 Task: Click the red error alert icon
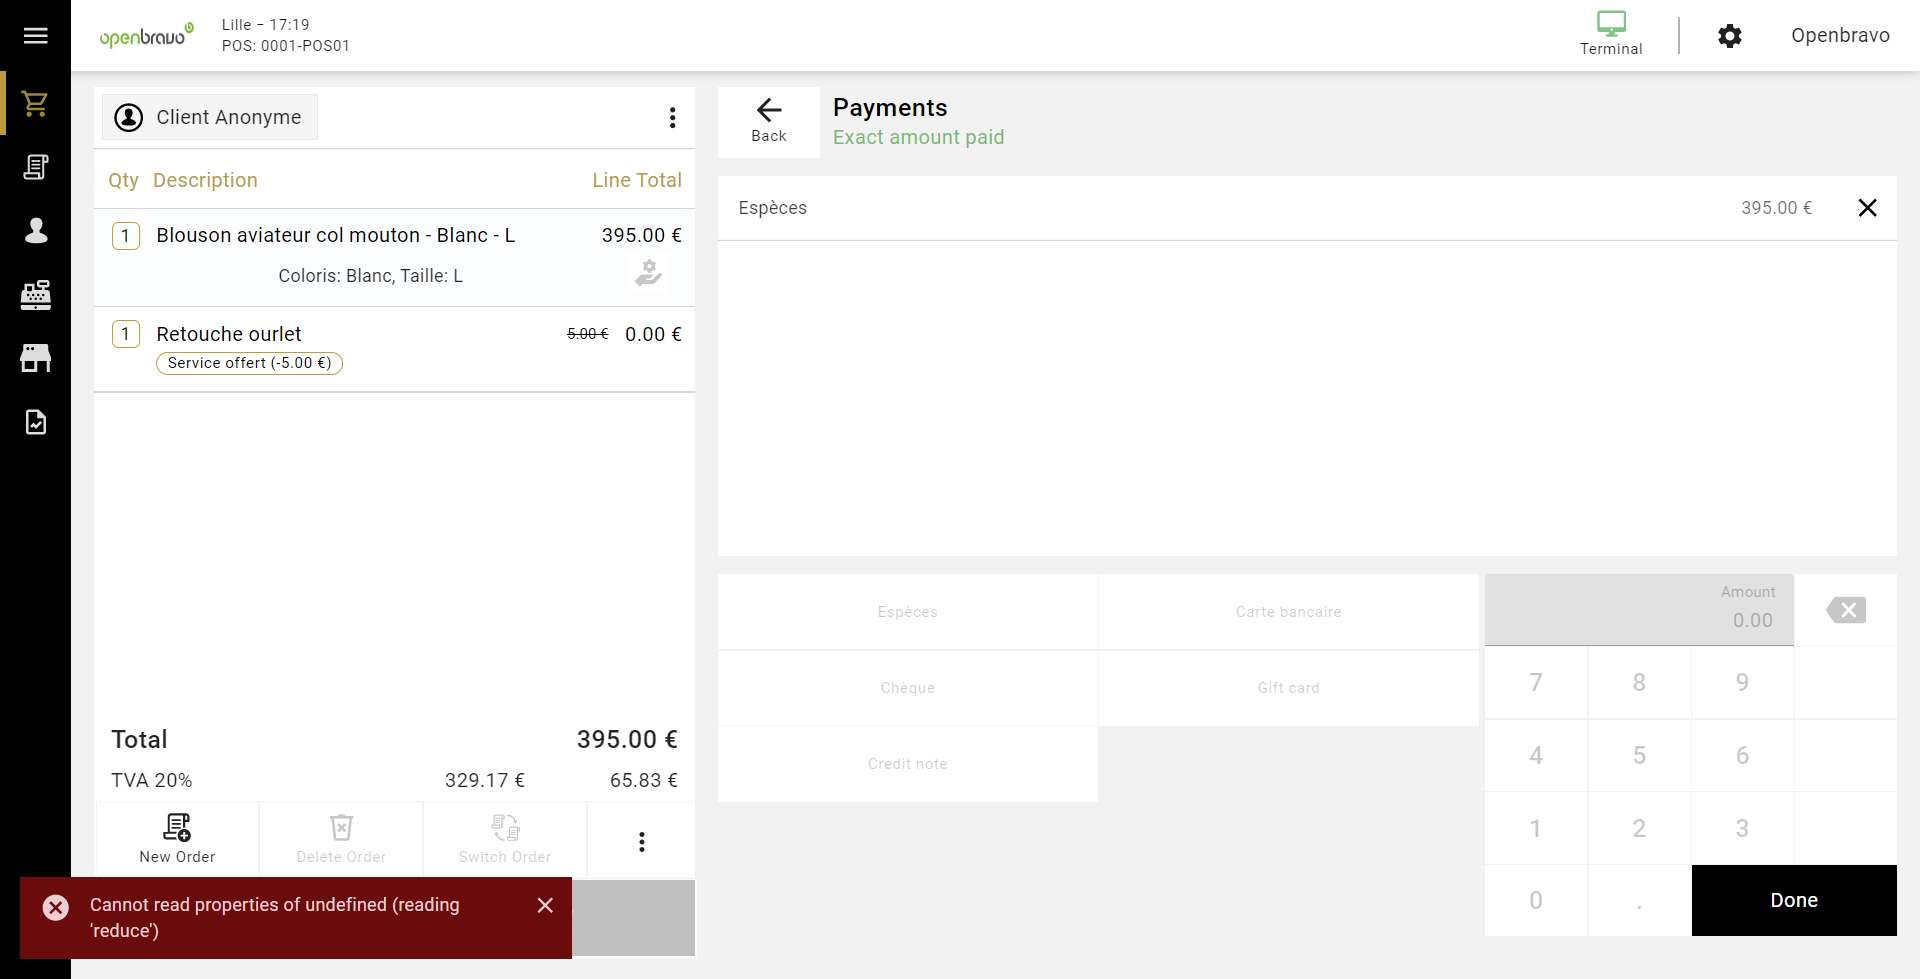coord(56,907)
